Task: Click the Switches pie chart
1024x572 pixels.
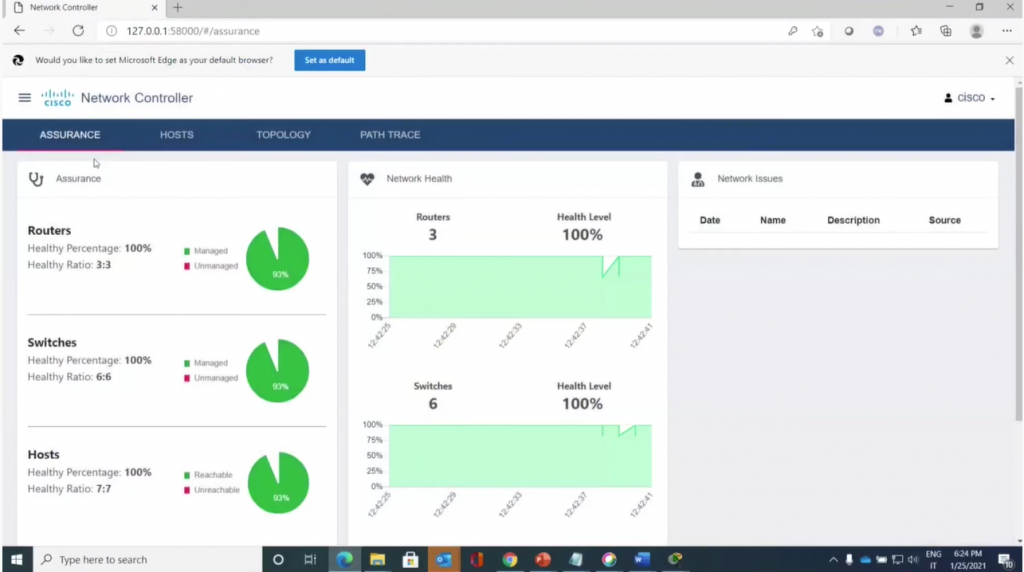Action: pyautogui.click(x=278, y=371)
